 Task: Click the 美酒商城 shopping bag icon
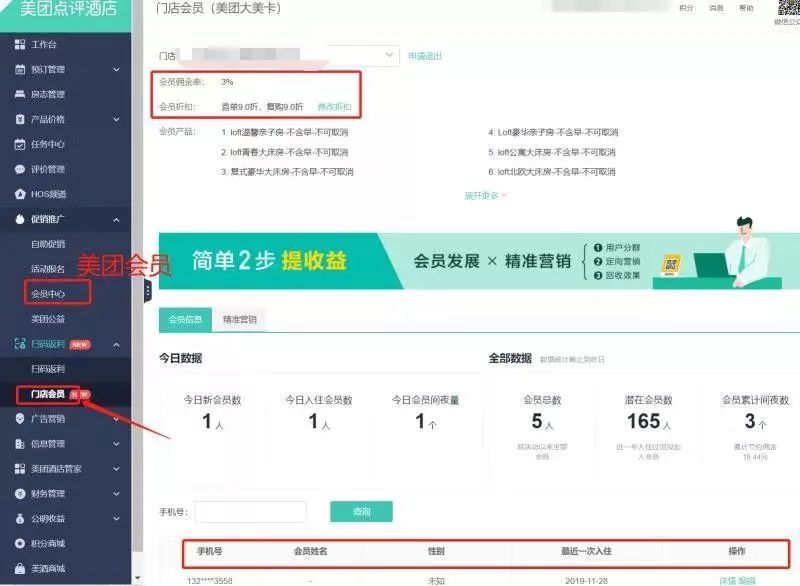pos(20,568)
